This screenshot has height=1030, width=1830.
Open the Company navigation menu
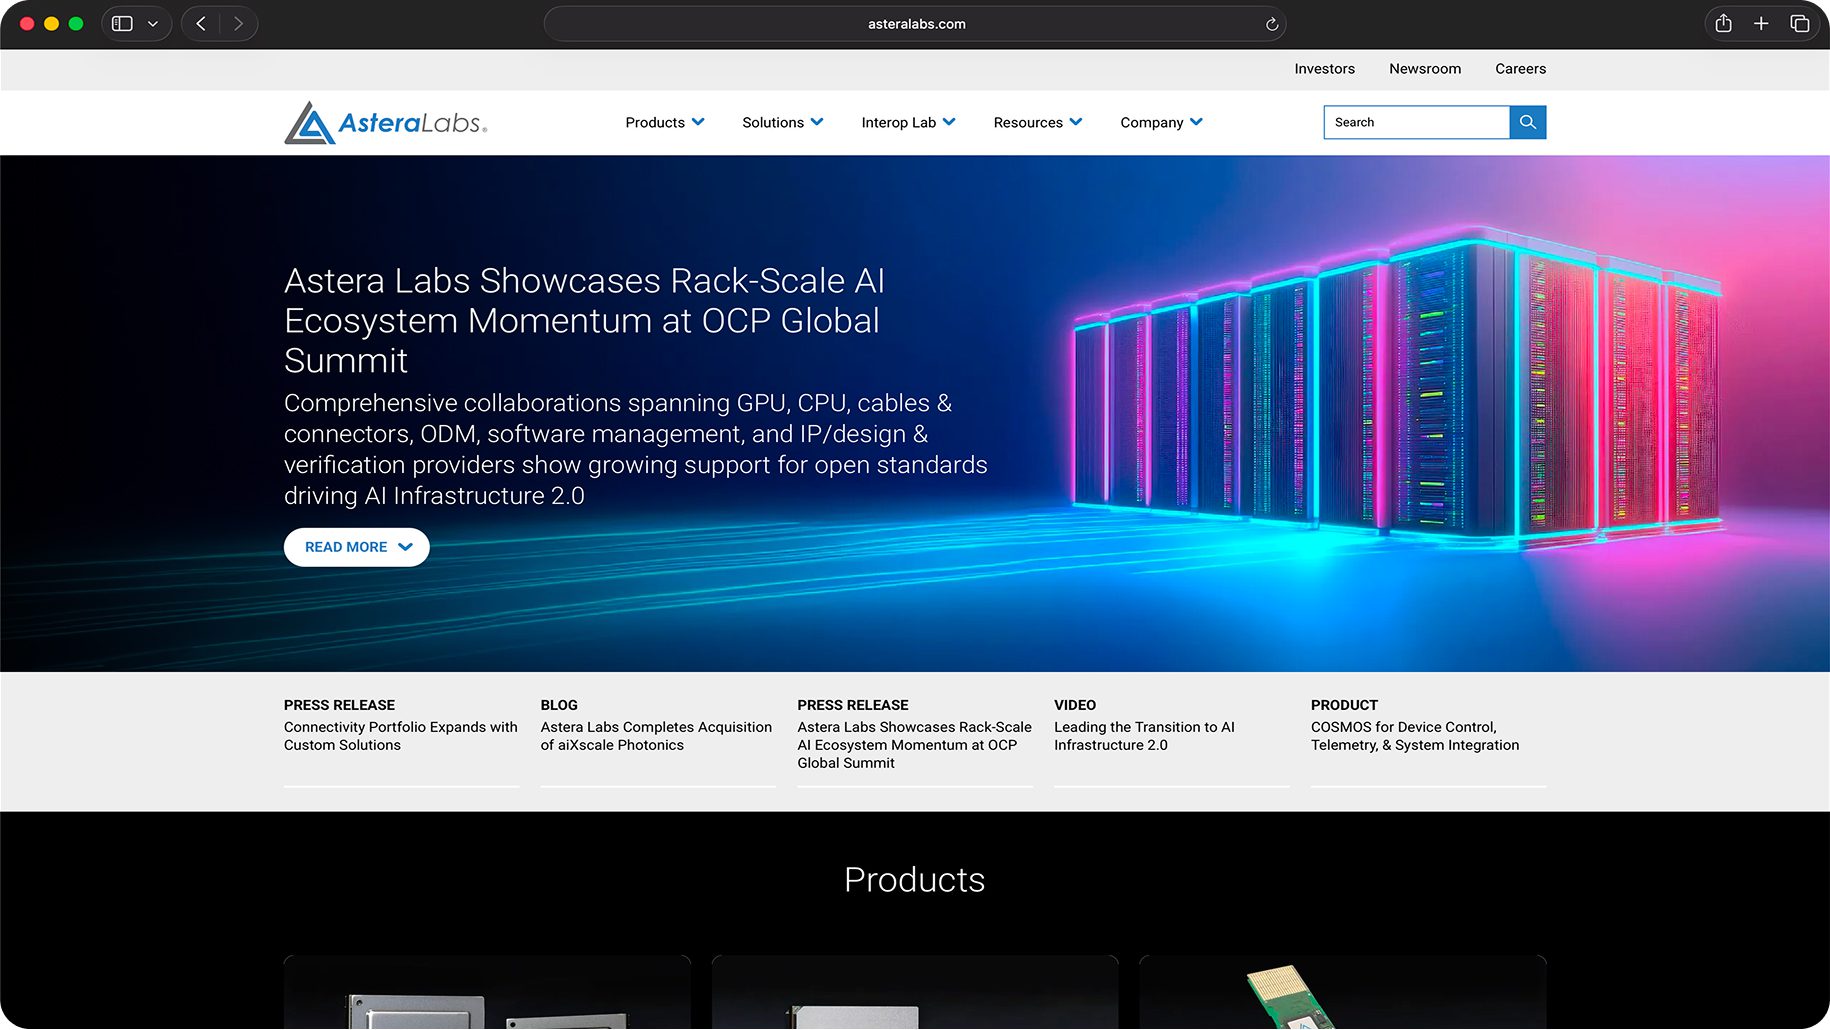pos(1160,122)
